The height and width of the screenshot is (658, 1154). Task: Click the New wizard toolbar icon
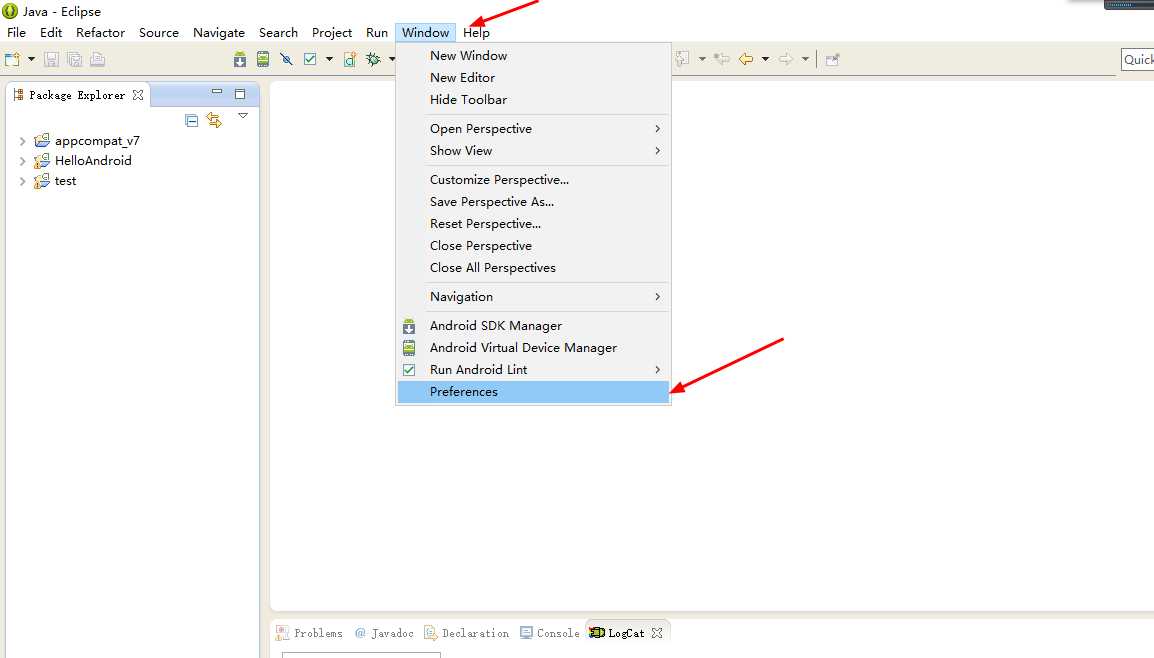(x=13, y=60)
